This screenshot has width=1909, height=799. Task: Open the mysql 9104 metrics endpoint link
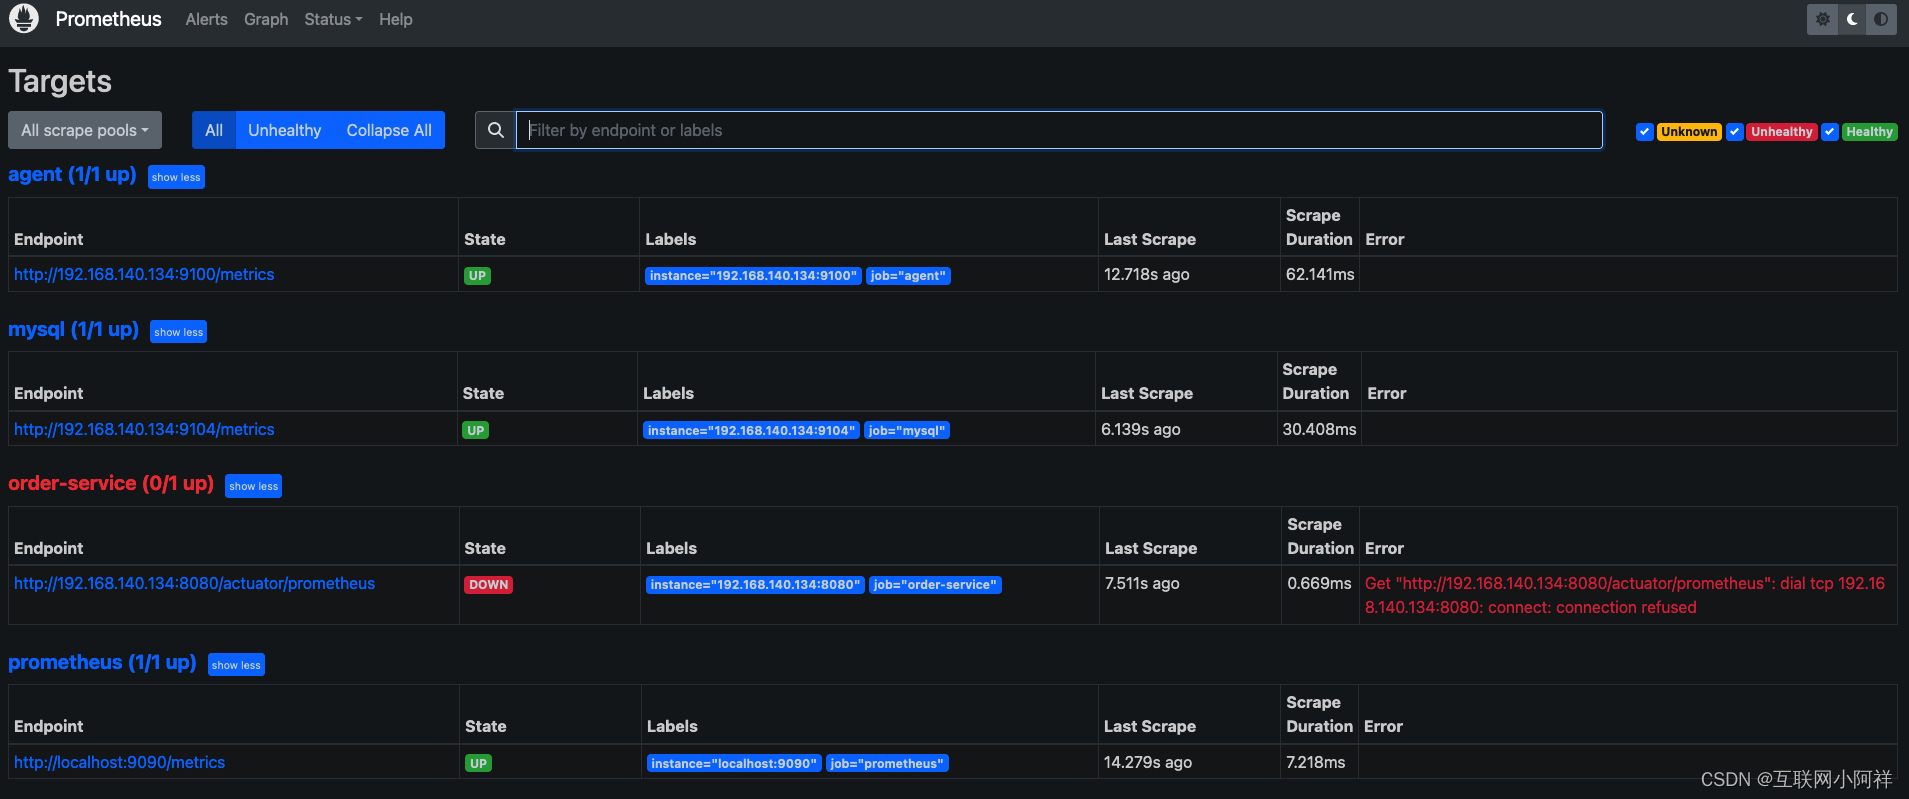click(x=144, y=429)
